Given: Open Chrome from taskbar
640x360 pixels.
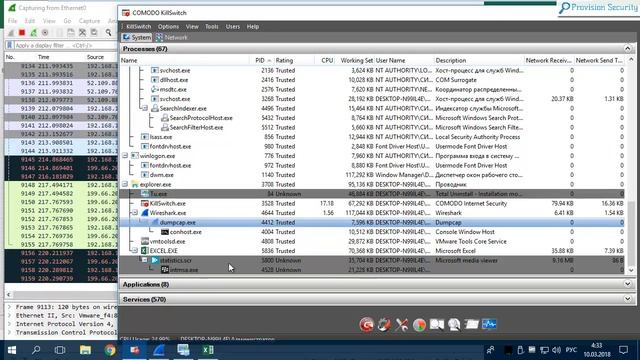Looking at the screenshot, I should [110, 350].
